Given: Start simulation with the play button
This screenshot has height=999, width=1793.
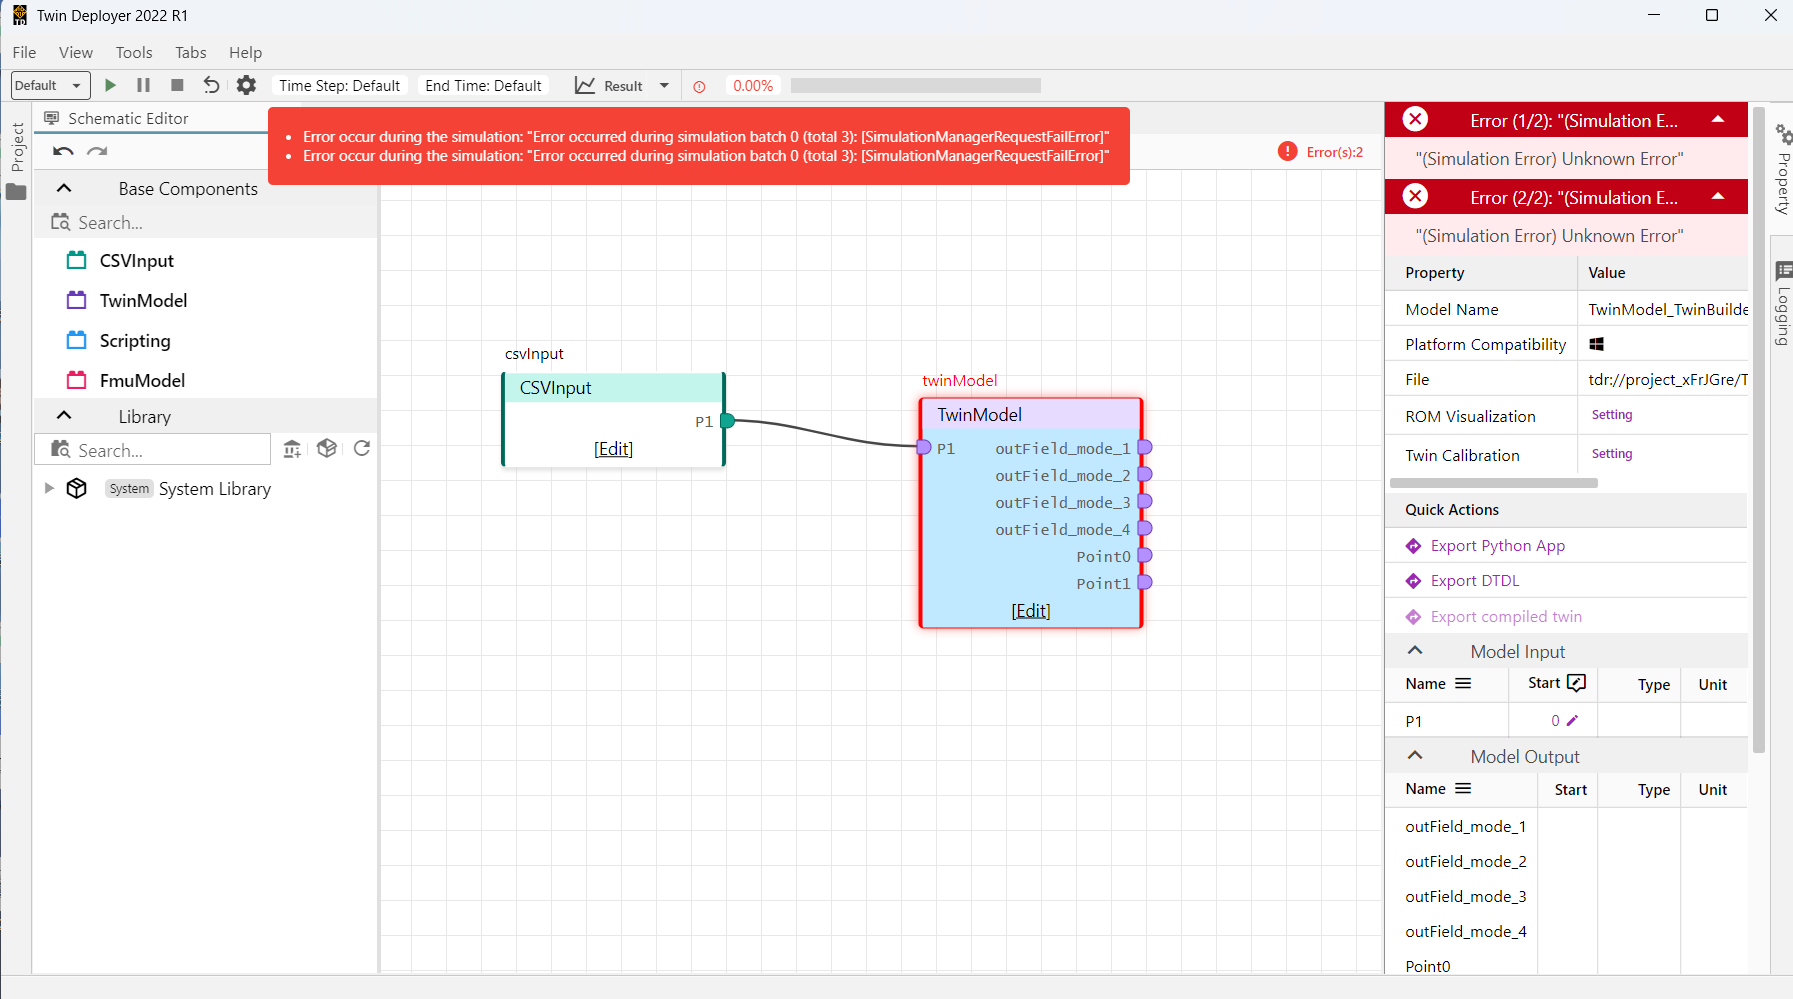Looking at the screenshot, I should pos(110,86).
